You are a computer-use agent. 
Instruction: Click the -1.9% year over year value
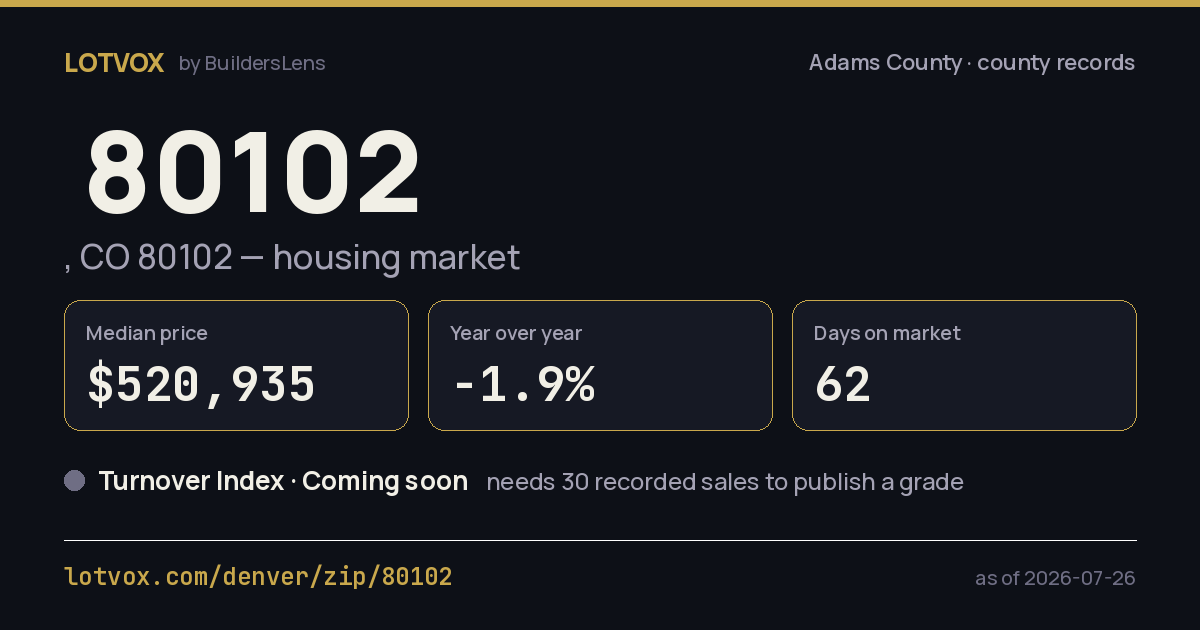pos(523,385)
